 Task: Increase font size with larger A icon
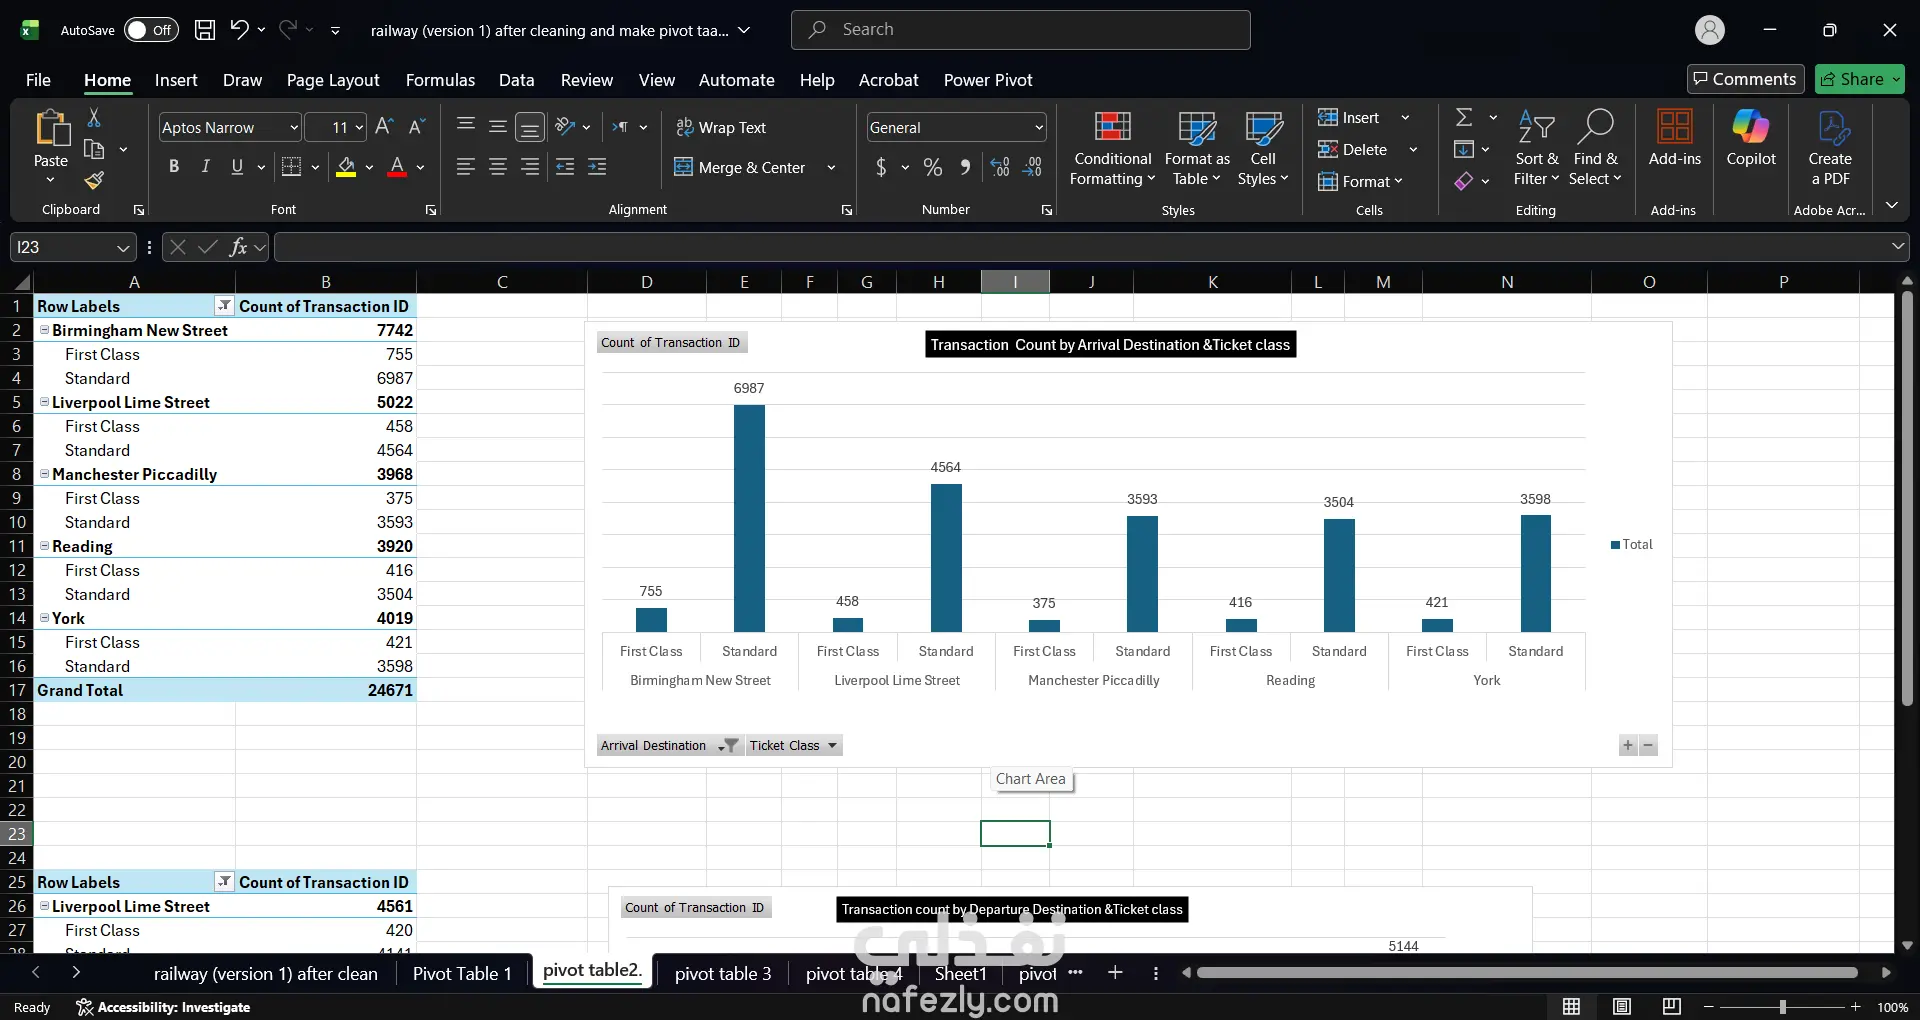click(x=384, y=127)
